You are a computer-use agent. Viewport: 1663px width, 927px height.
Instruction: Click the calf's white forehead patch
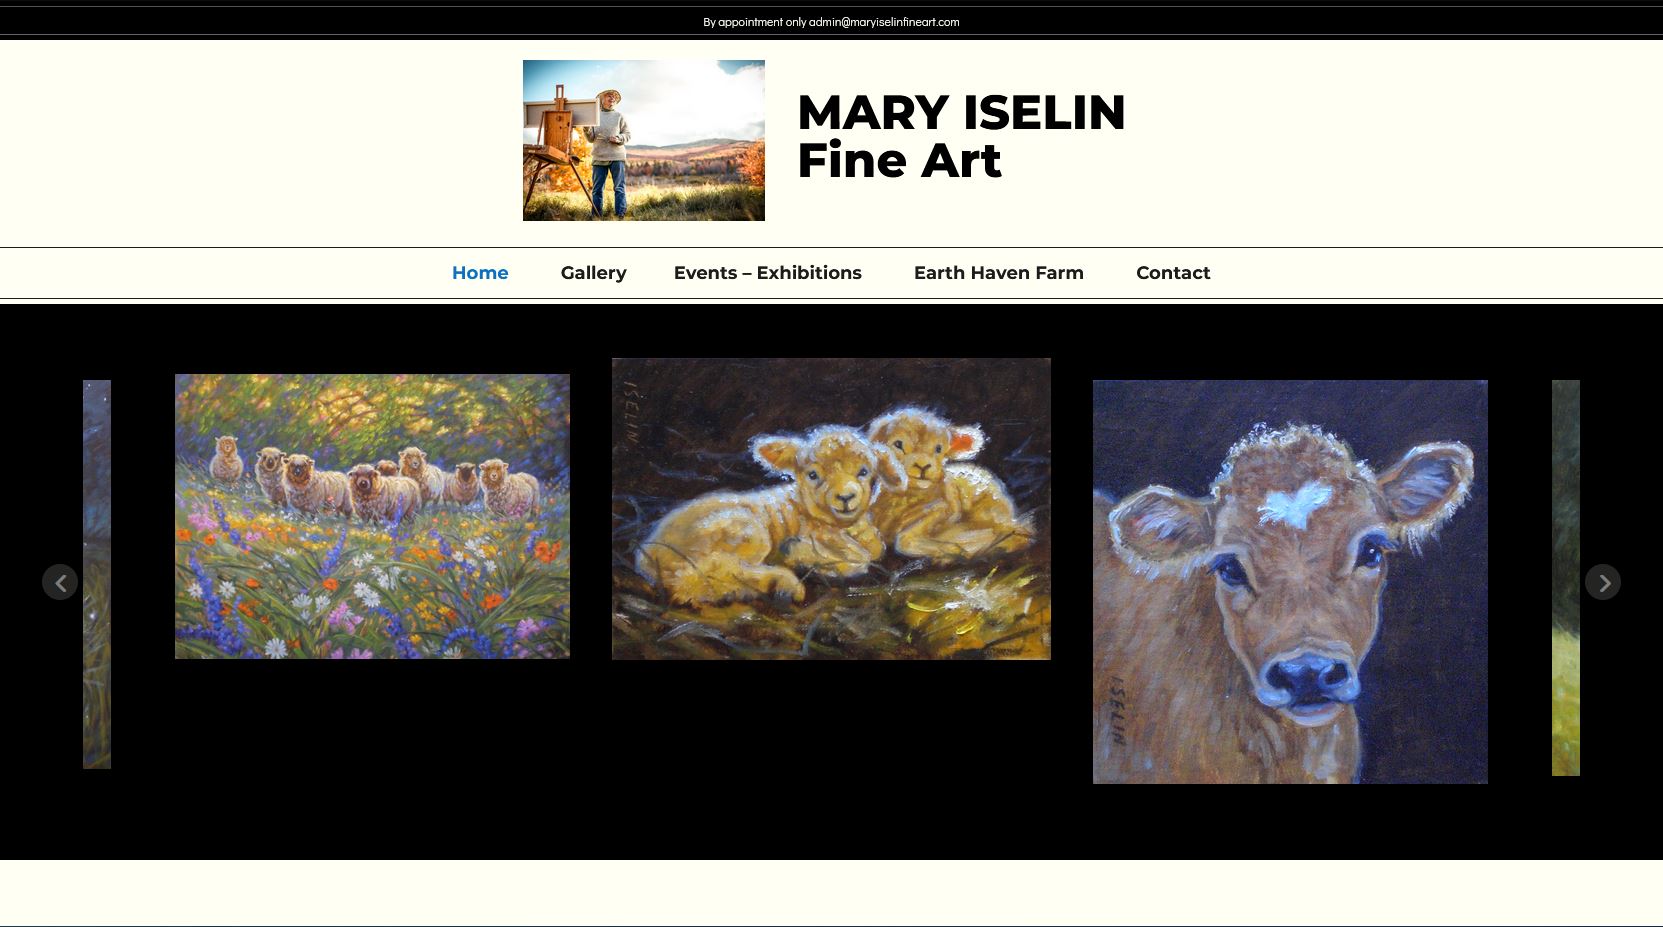tap(1295, 504)
